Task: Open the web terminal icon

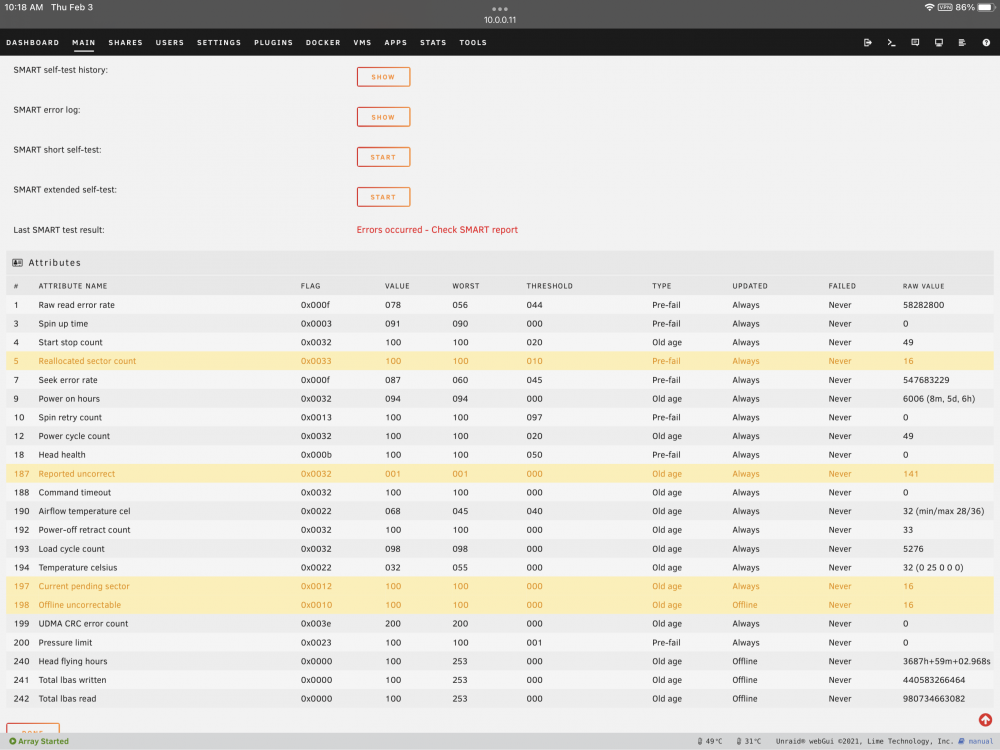Action: pyautogui.click(x=891, y=43)
